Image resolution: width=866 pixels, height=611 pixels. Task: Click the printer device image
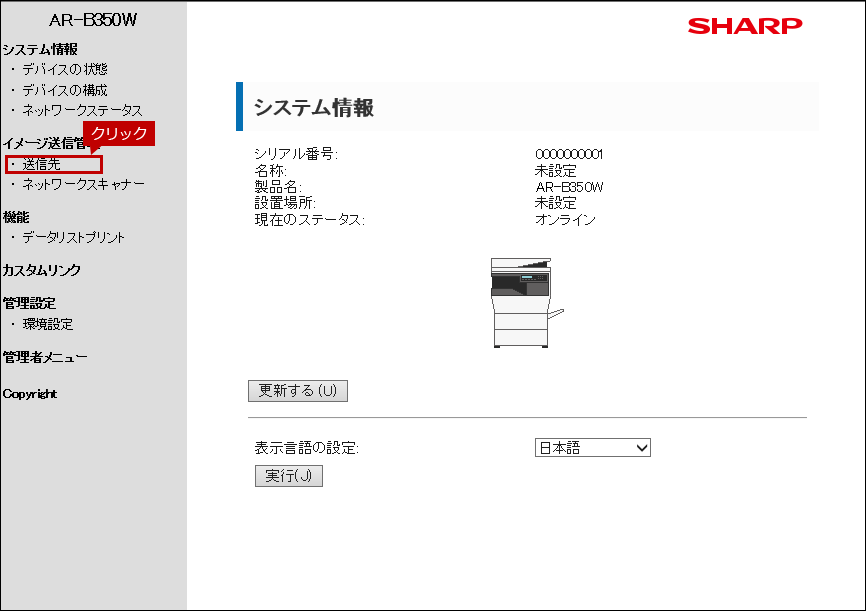click(x=526, y=303)
